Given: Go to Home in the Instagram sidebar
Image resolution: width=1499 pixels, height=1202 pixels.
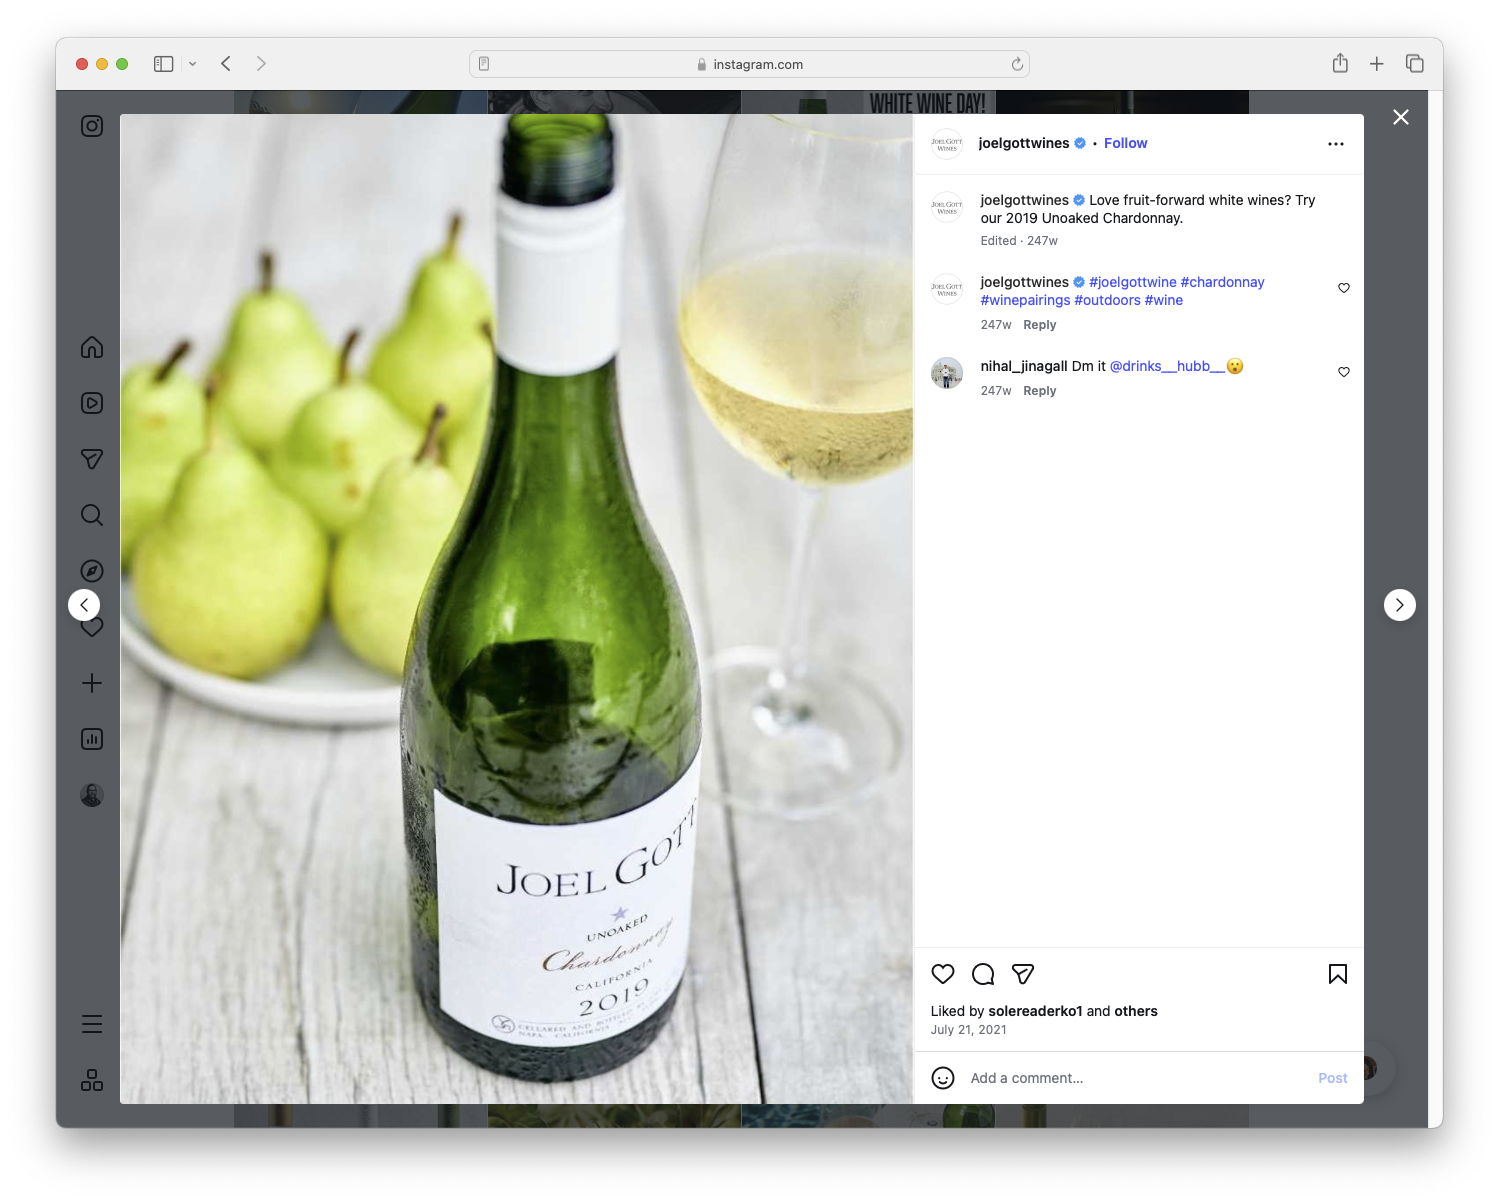Looking at the screenshot, I should [92, 347].
